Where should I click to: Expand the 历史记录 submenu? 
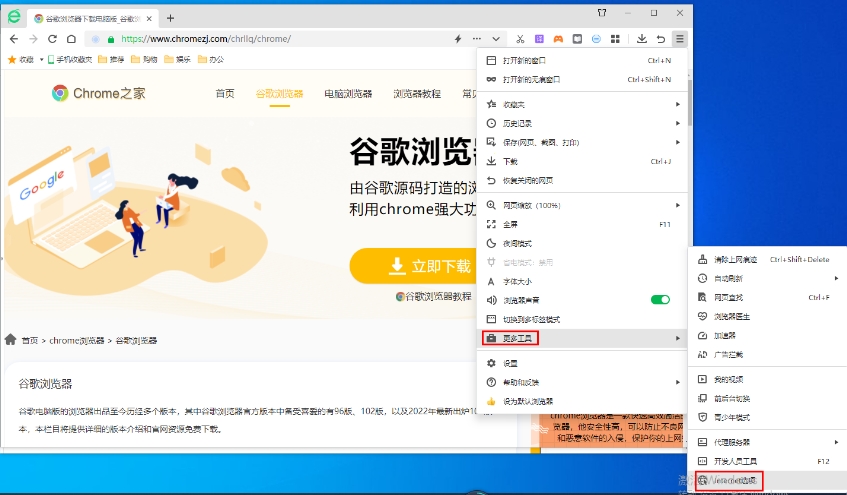tap(517, 123)
